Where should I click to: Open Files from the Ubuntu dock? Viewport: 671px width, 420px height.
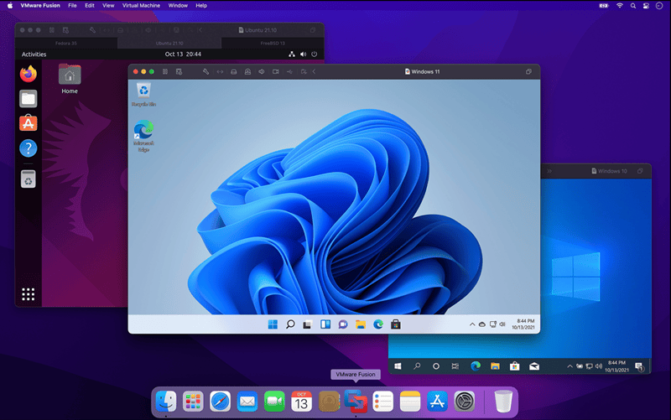click(28, 99)
